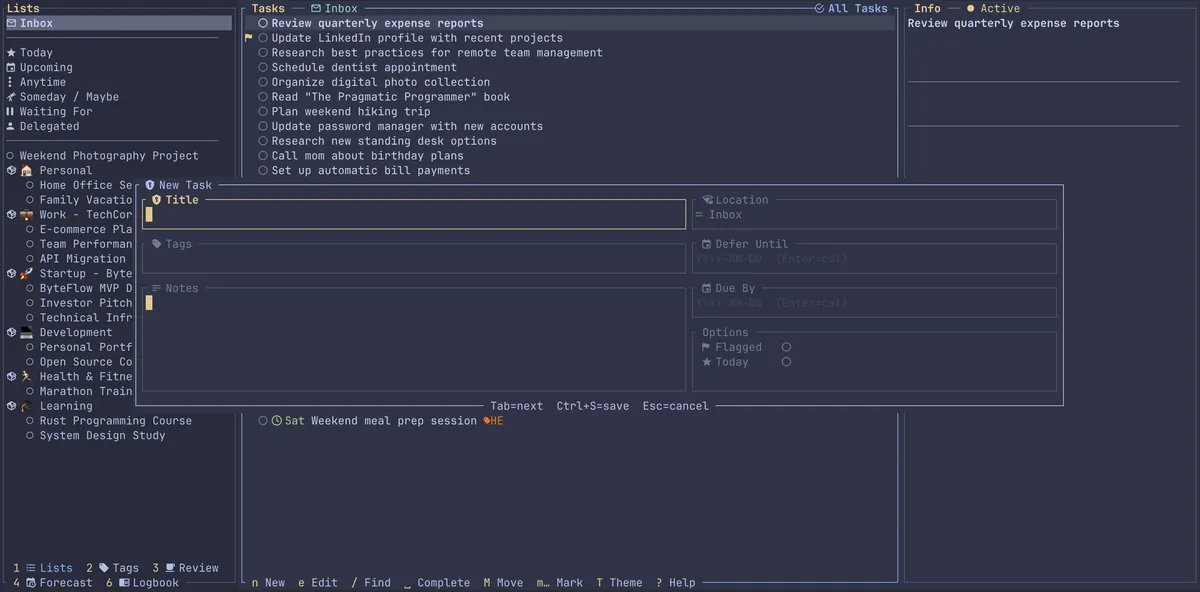The height and width of the screenshot is (592, 1200).
Task: Open the Upcoming calendar icon list
Action: [11, 68]
